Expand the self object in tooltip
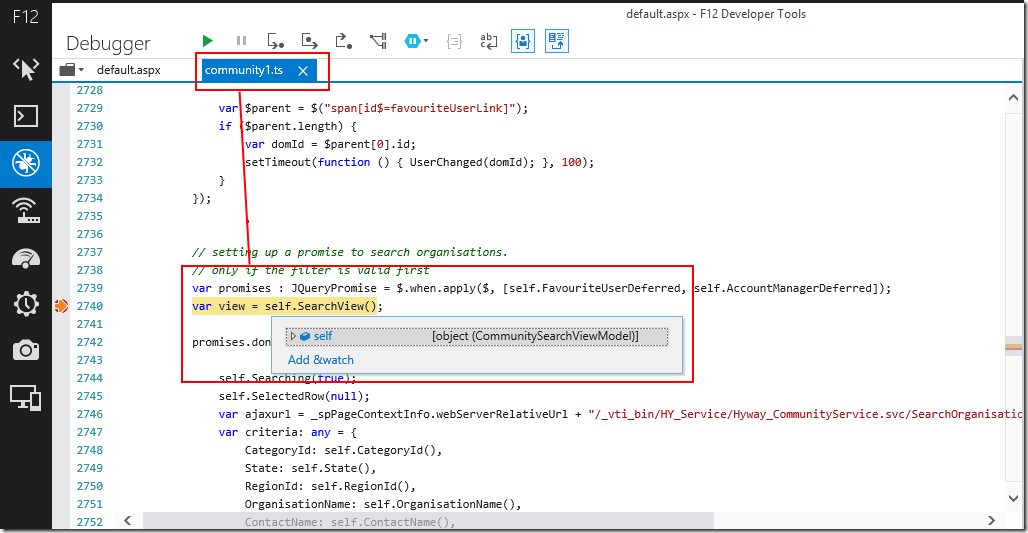The width and height of the screenshot is (1028, 533). coord(293,337)
